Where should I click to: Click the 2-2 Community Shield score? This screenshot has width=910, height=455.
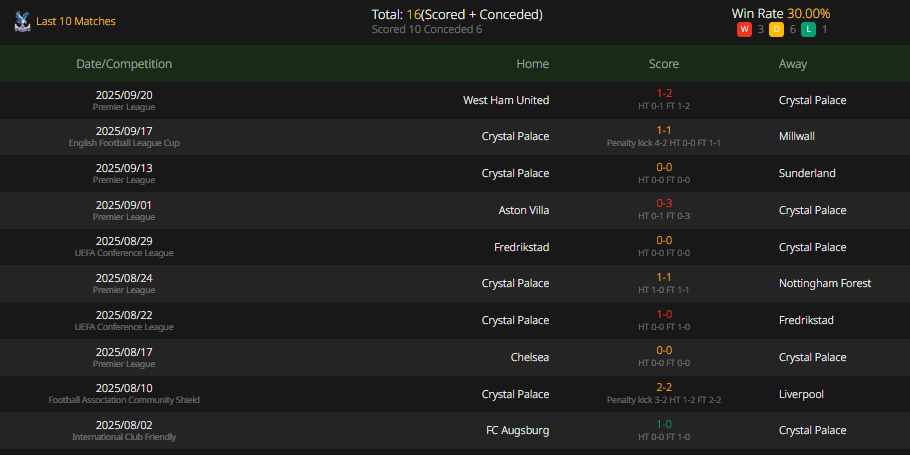[664, 387]
